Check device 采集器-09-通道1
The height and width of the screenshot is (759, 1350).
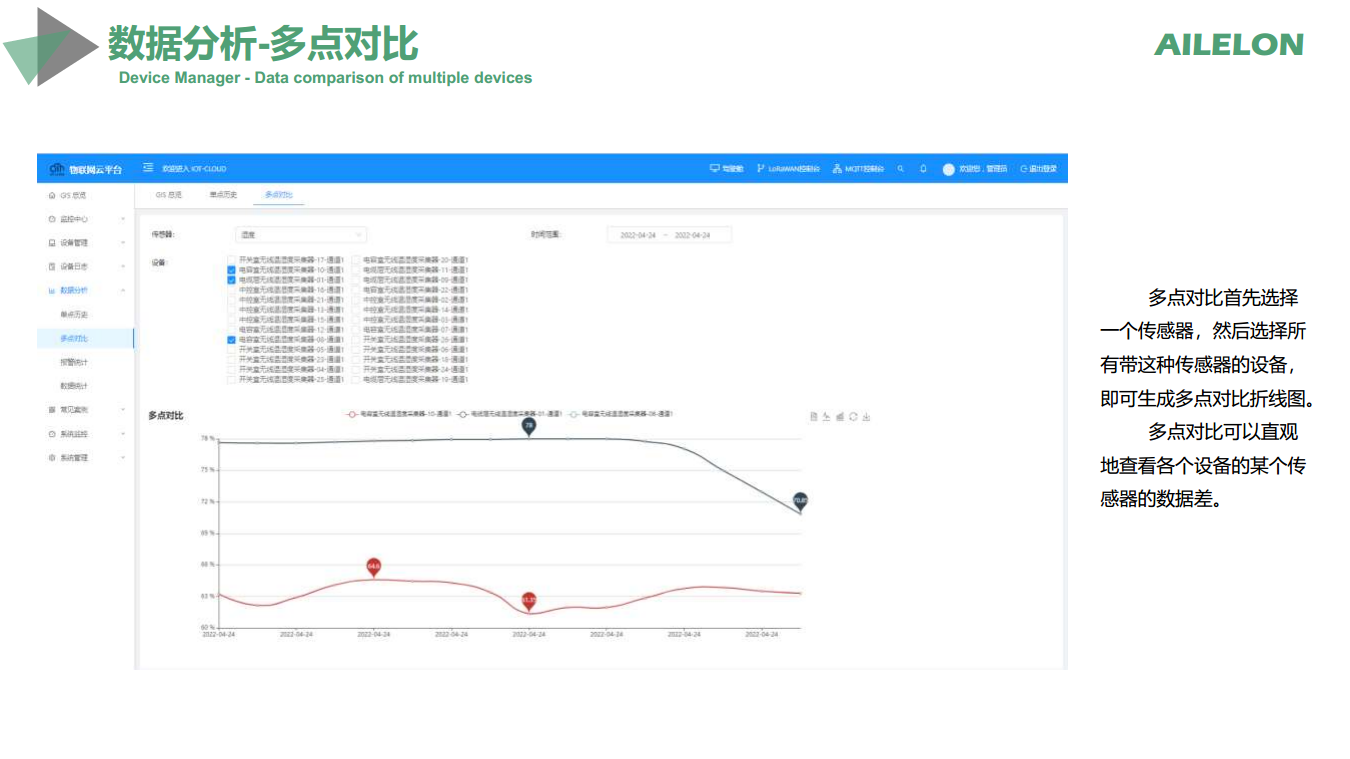356,280
